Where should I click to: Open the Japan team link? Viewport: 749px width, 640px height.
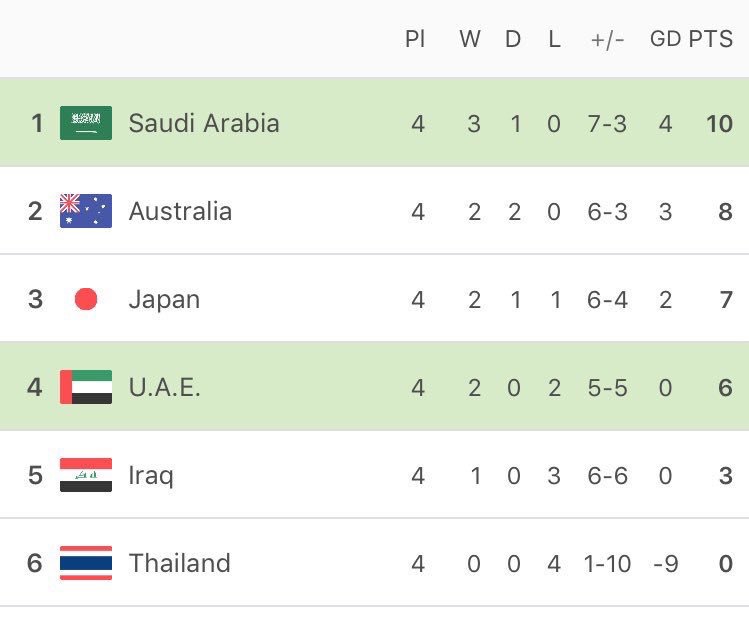pos(164,300)
